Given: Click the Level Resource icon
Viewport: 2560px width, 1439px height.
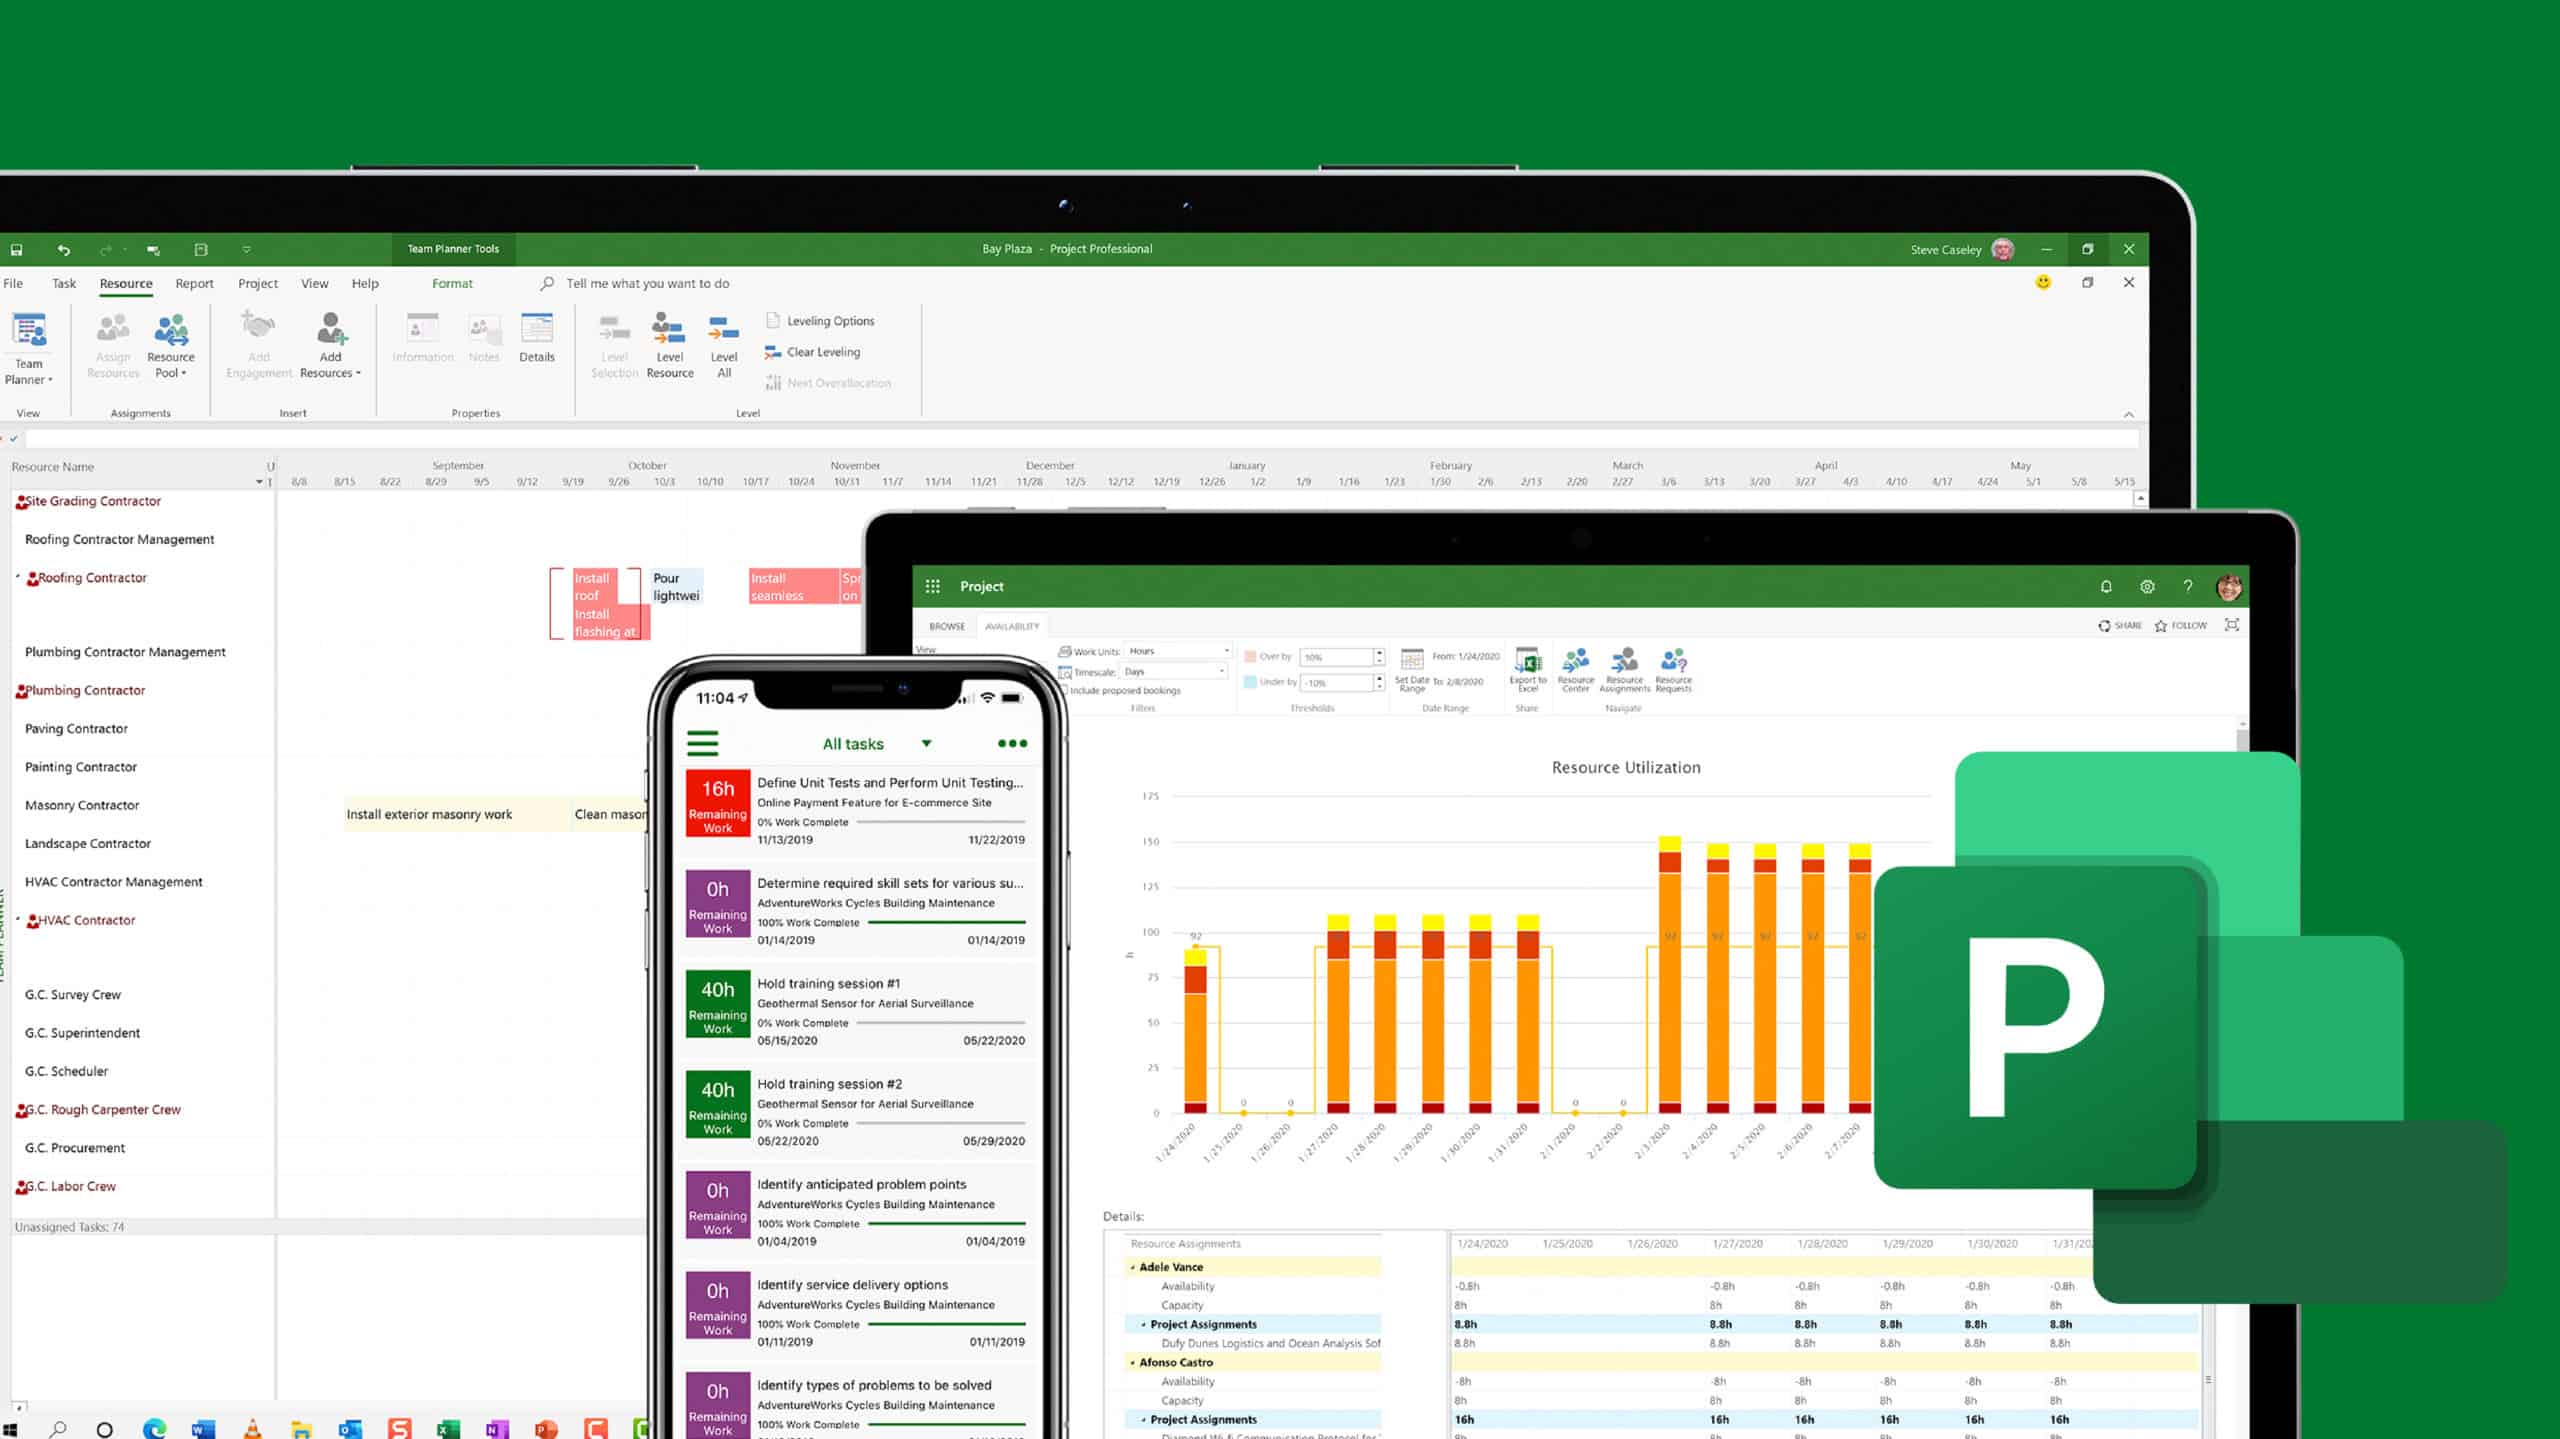Looking at the screenshot, I should coord(668,345).
